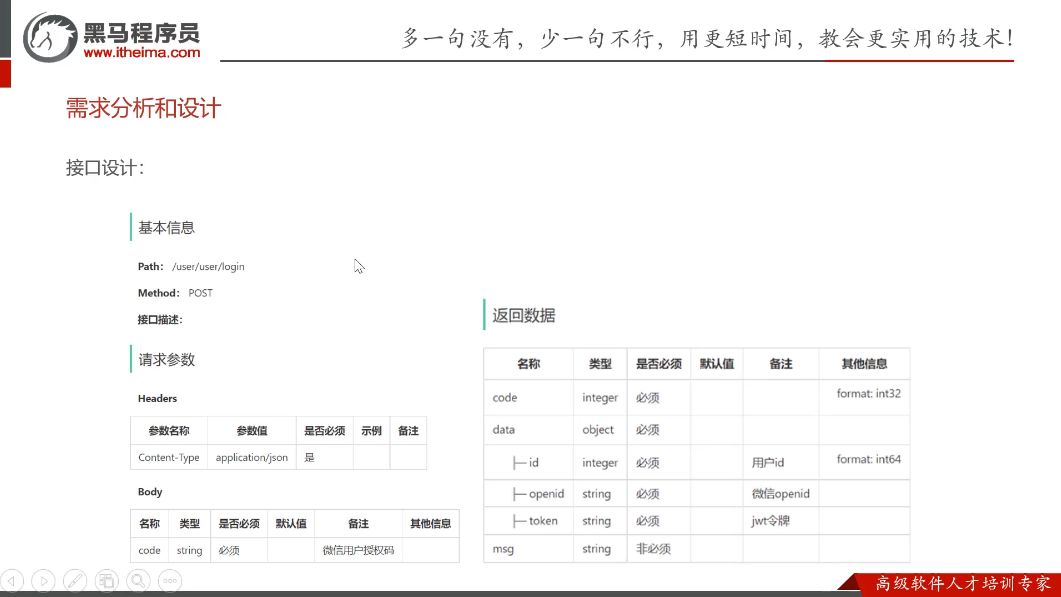Select the 请求参数 section heading

[x=166, y=360]
